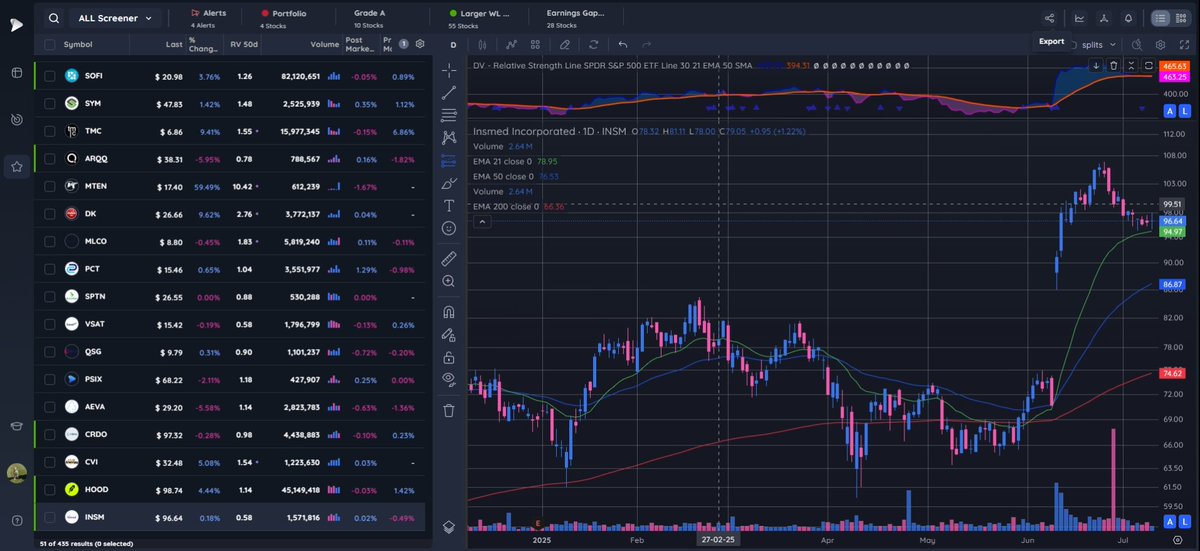Open the chart templates grid menu
This screenshot has height=551, width=1200.
[536, 44]
